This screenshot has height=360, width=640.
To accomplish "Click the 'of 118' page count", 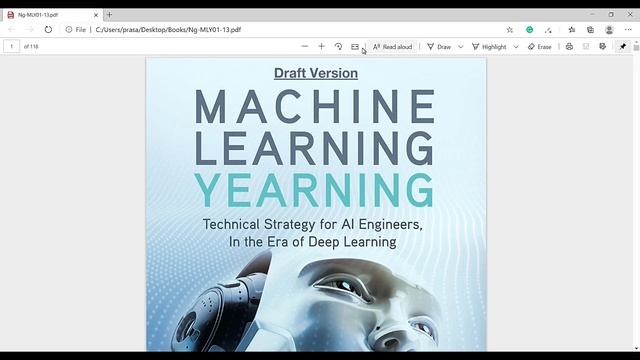I will click(31, 47).
